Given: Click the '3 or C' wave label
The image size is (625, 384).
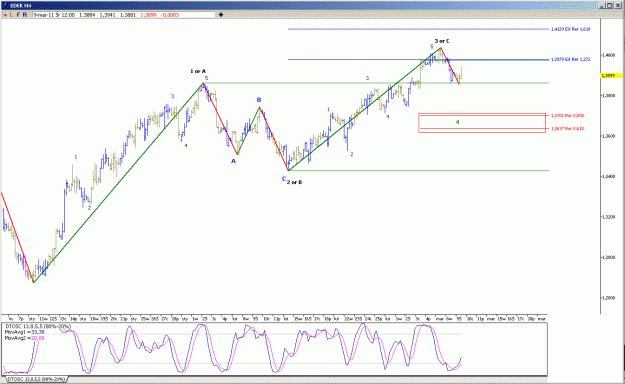Looking at the screenshot, I should point(442,41).
